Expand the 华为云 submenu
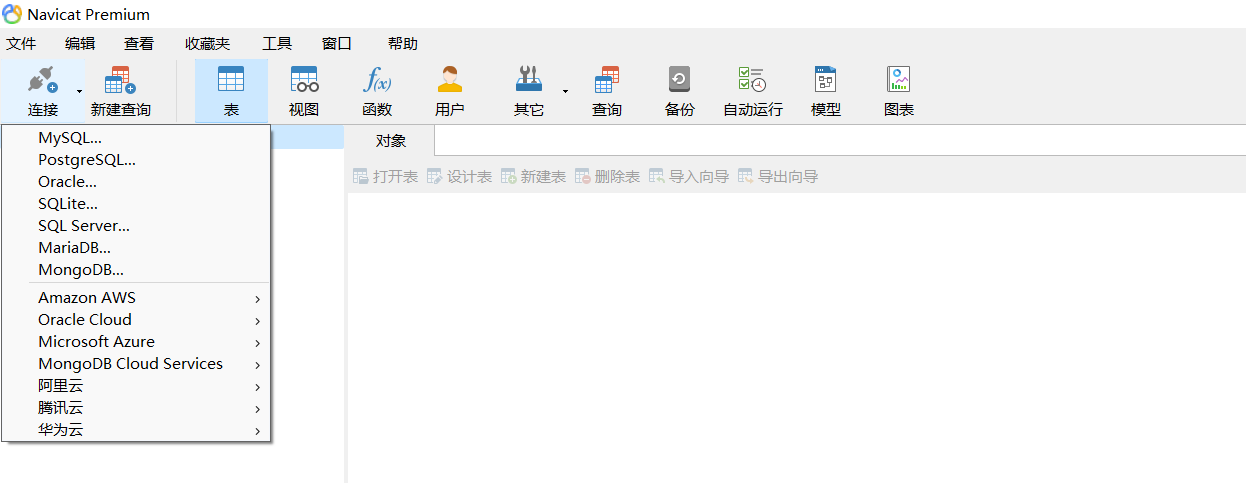Screen dimensions: 1246x483 tap(136, 430)
